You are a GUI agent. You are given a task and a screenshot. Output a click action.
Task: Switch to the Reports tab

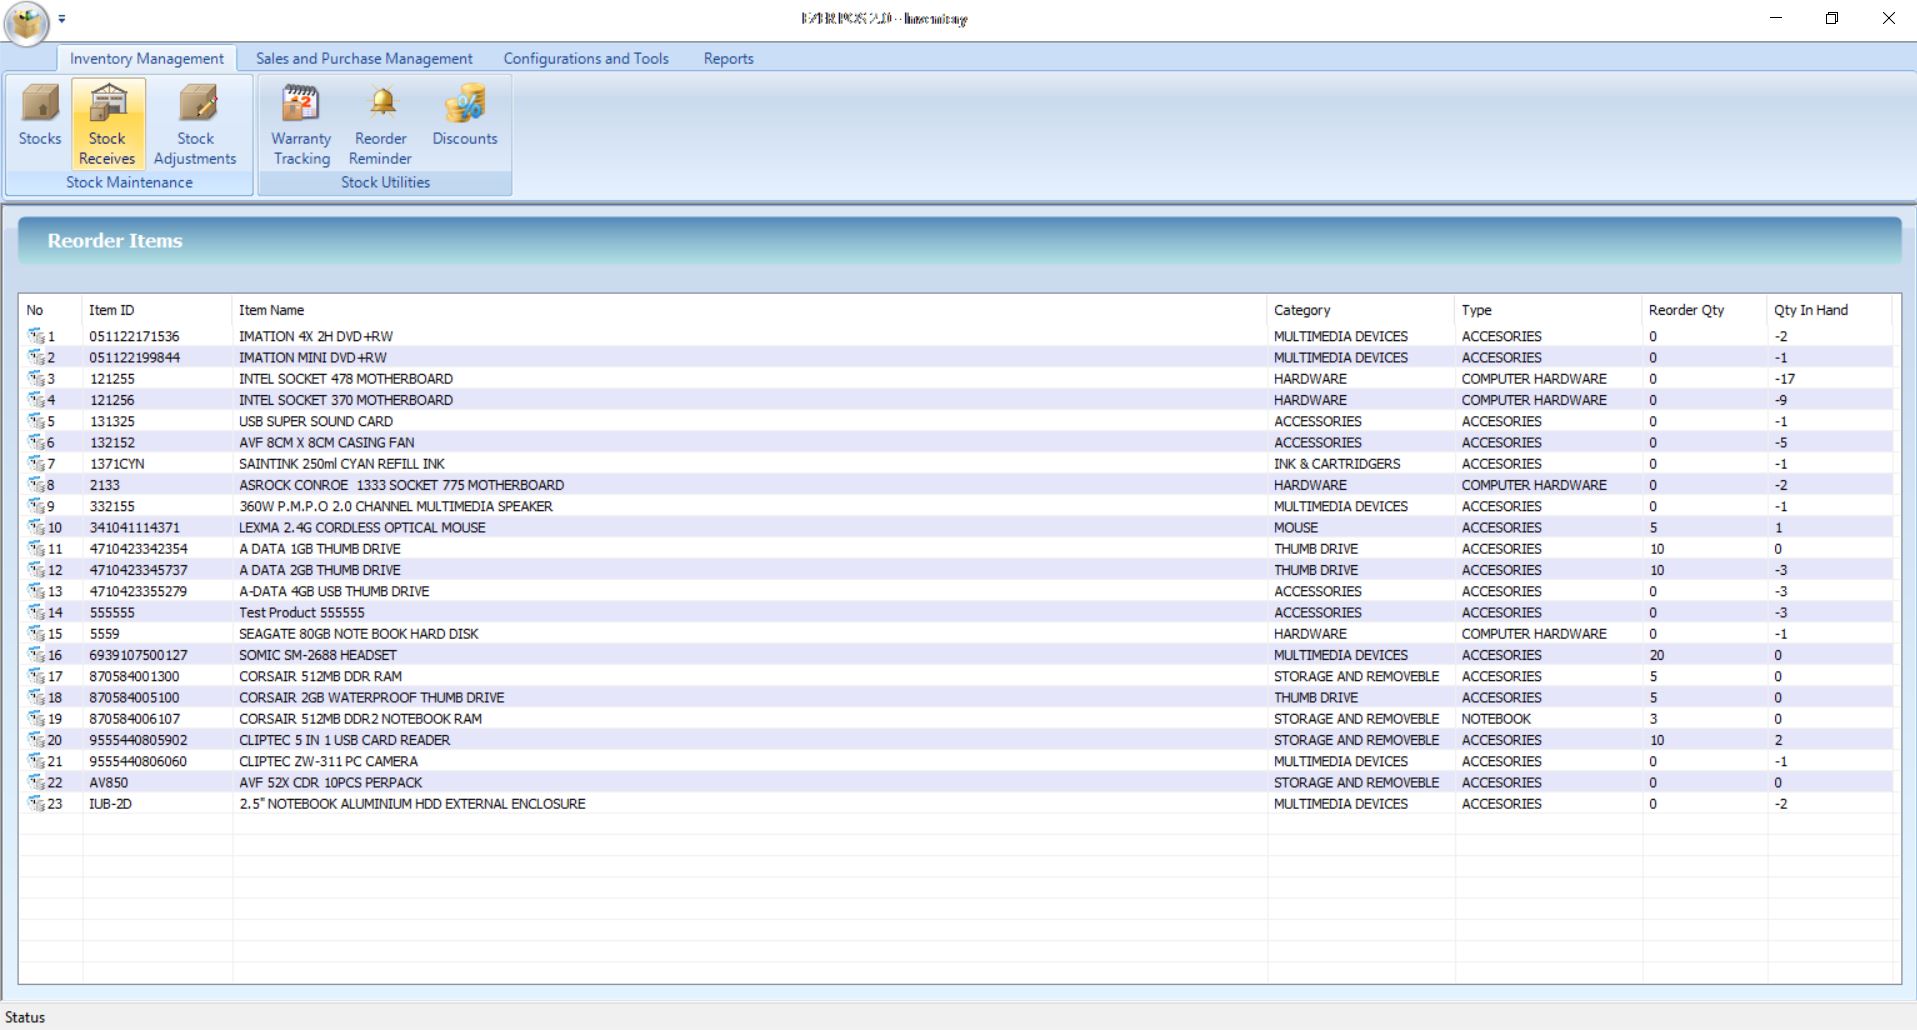(x=728, y=58)
